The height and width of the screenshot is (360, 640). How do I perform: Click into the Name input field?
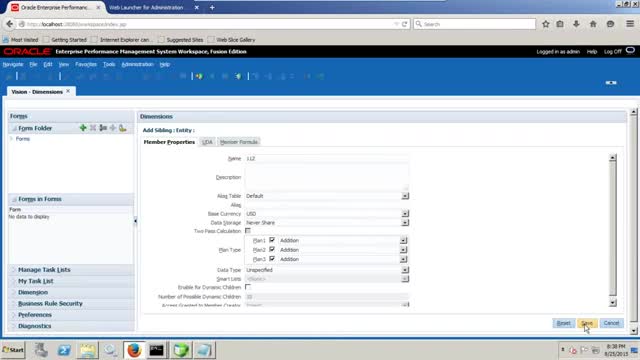coord(327,158)
